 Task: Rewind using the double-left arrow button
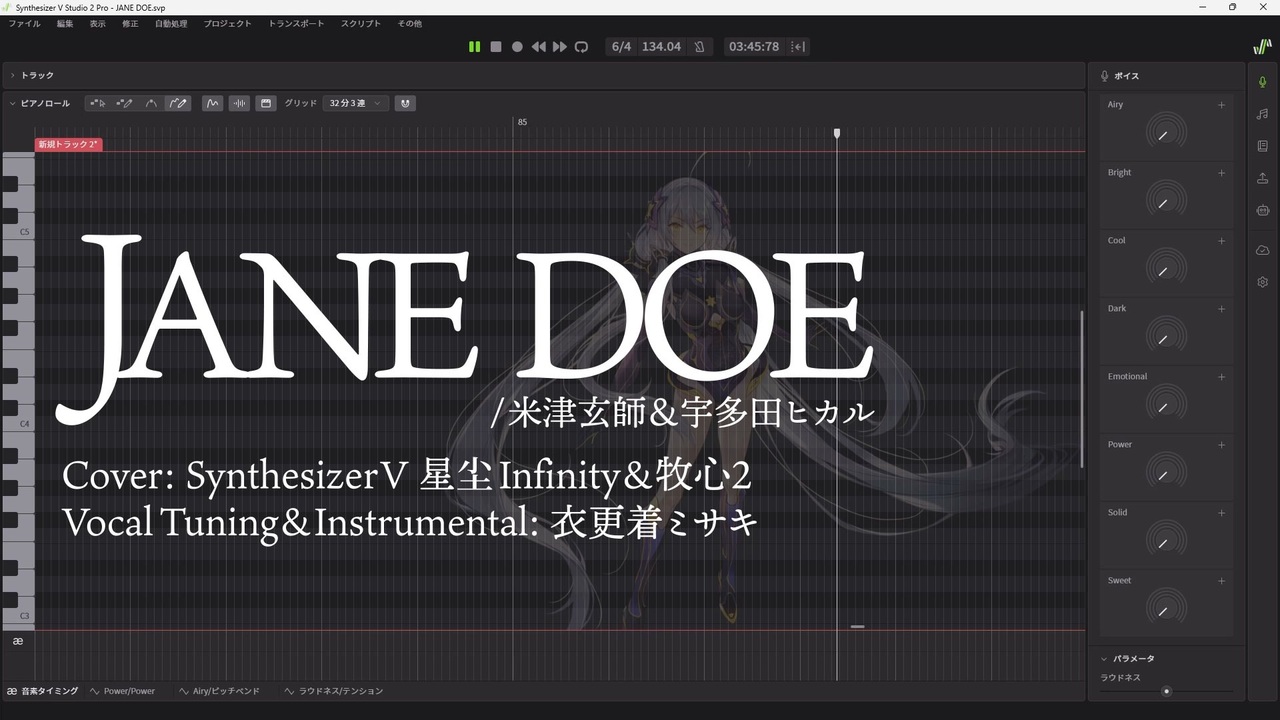pos(539,46)
